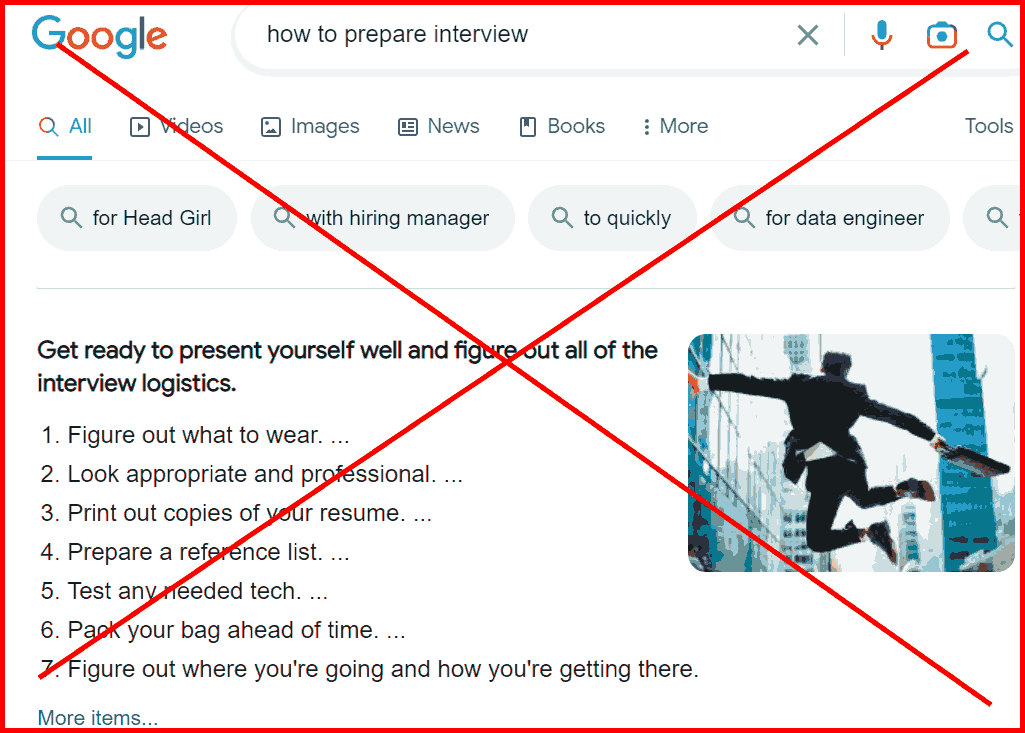Click the Google logo

[99, 36]
